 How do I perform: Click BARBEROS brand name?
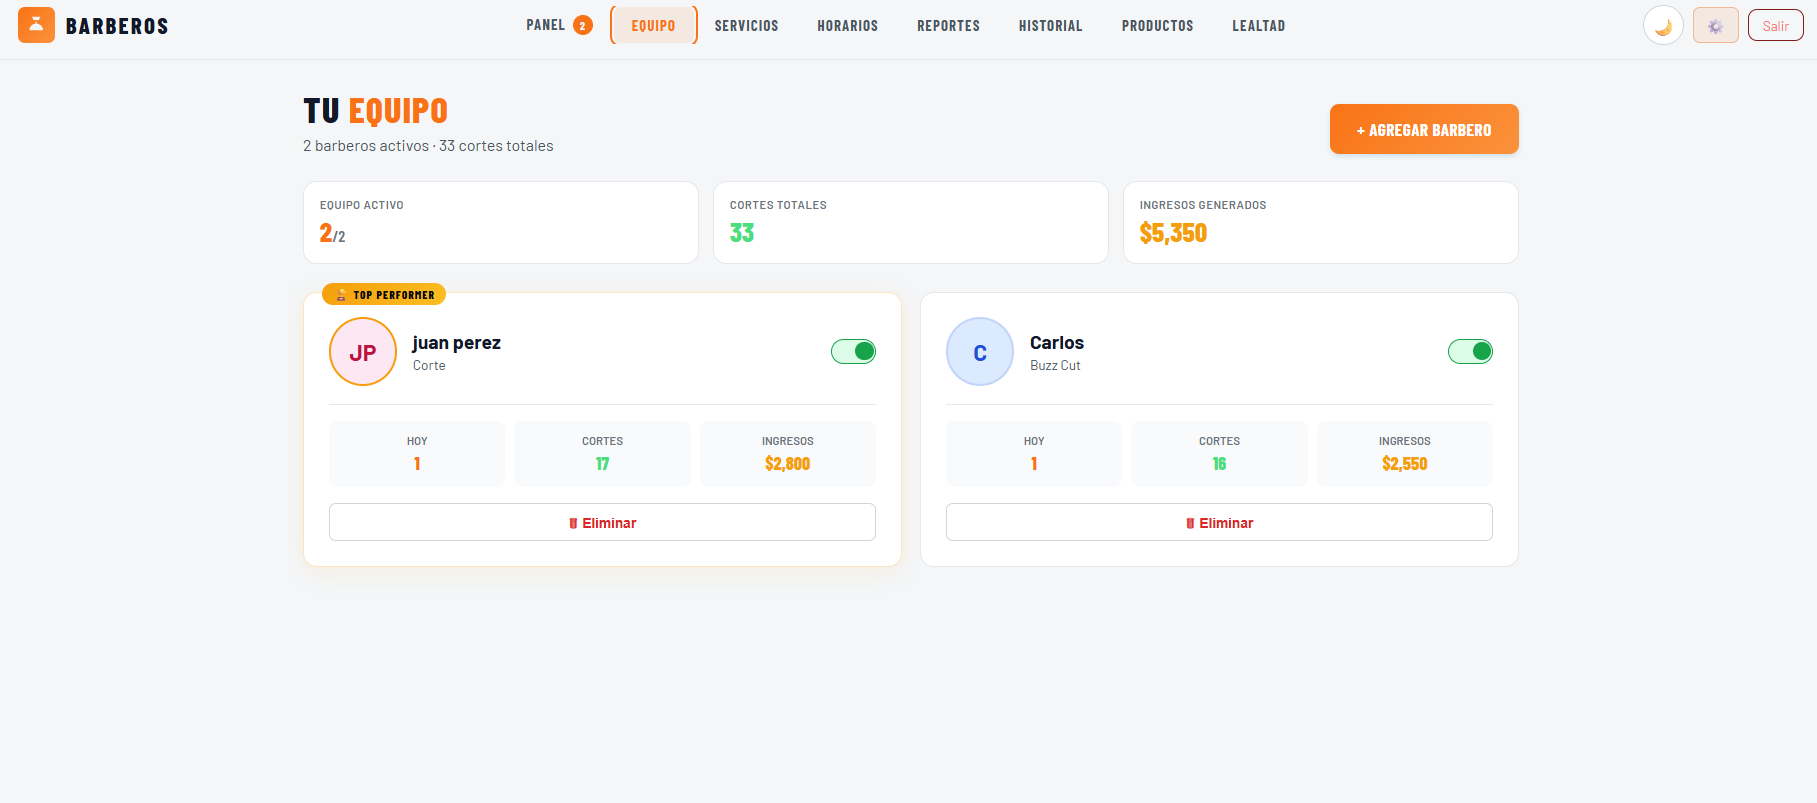(x=117, y=26)
